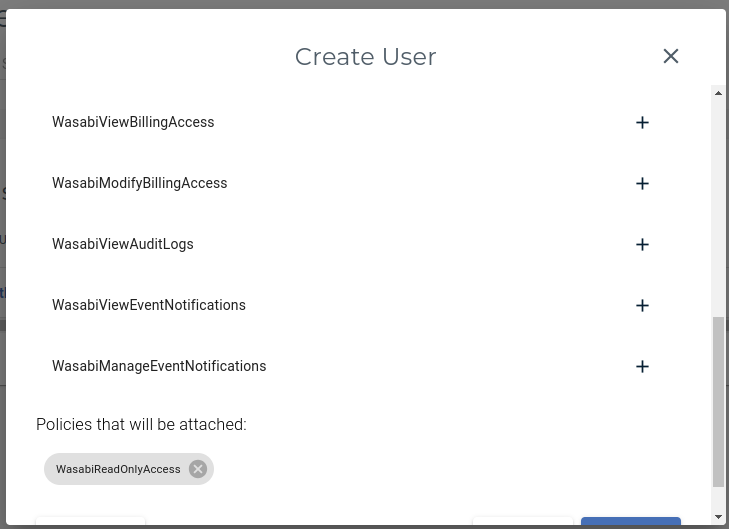The width and height of the screenshot is (729, 529).
Task: Click the 'Policies that will be attached:' label
Action: pyautogui.click(x=141, y=424)
